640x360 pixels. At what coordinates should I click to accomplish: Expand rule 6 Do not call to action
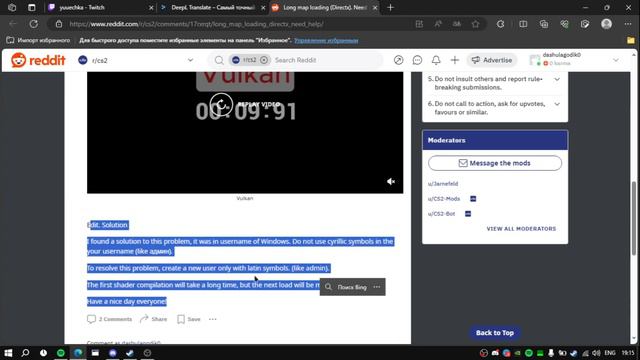pos(557,104)
